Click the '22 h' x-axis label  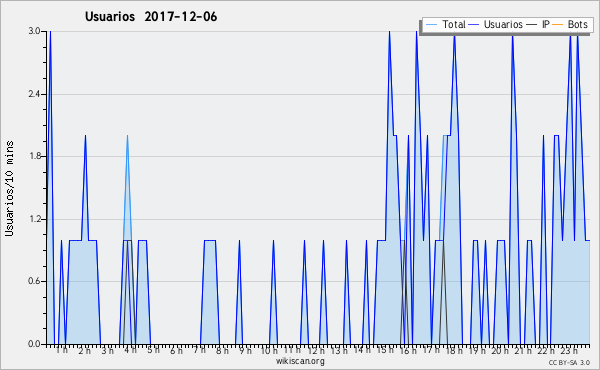tap(546, 350)
